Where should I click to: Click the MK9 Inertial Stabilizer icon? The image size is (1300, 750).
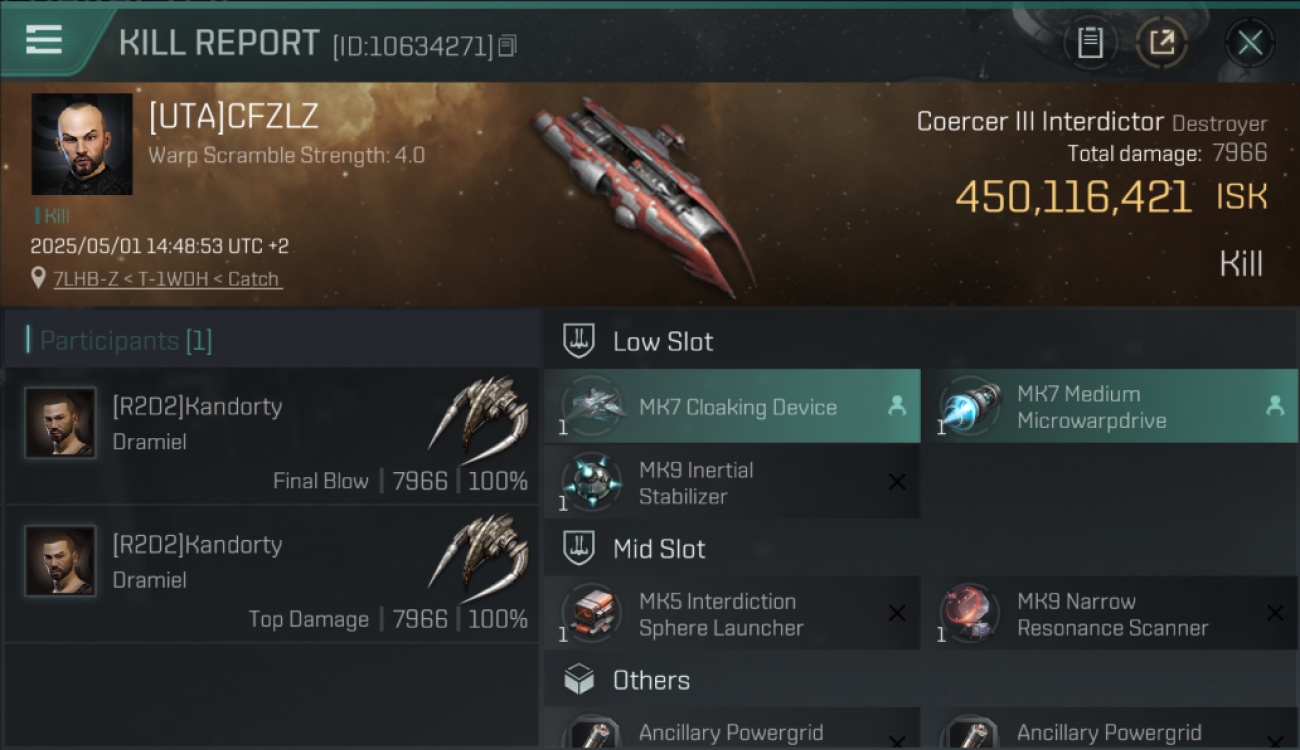(592, 483)
